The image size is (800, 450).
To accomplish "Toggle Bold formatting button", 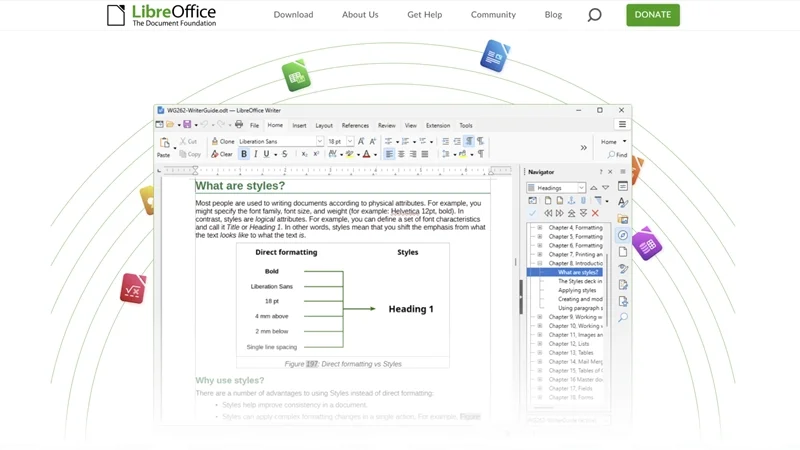I will coord(244,154).
